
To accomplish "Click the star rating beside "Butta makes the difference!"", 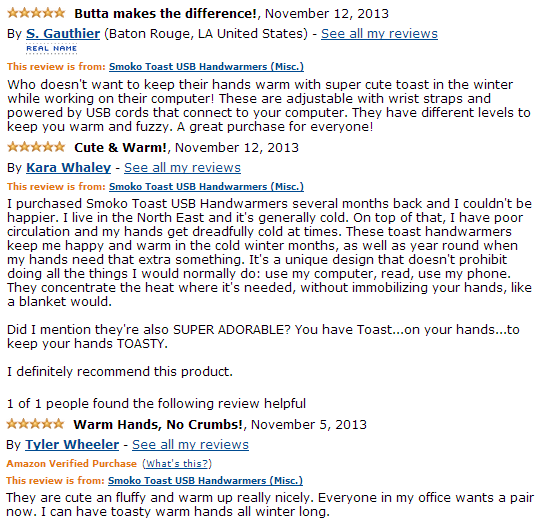I will (36, 13).
